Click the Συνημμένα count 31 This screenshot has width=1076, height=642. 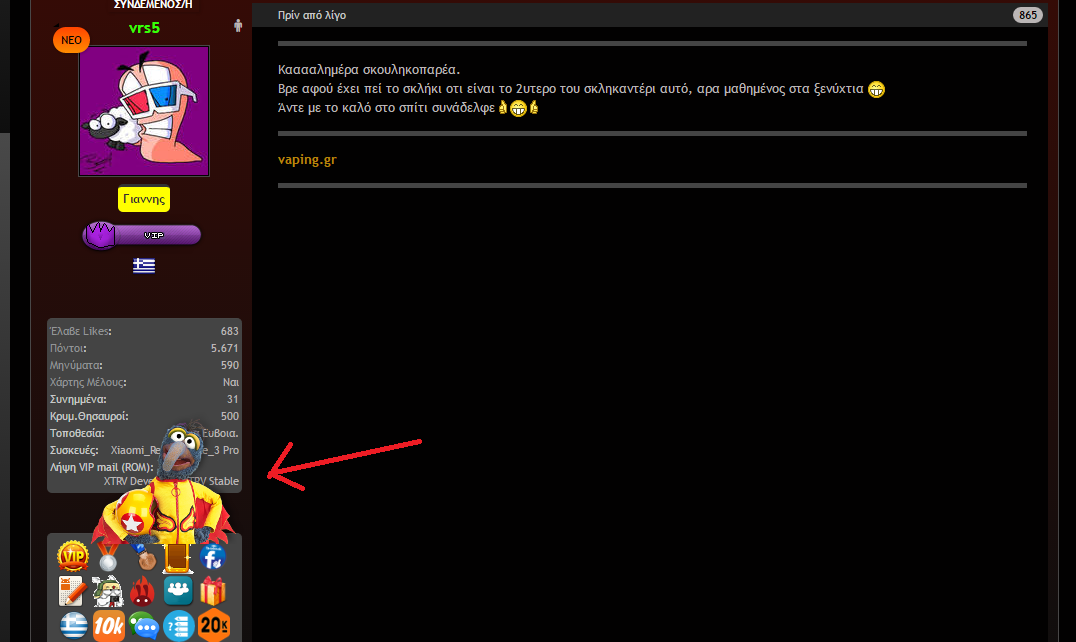[233, 399]
